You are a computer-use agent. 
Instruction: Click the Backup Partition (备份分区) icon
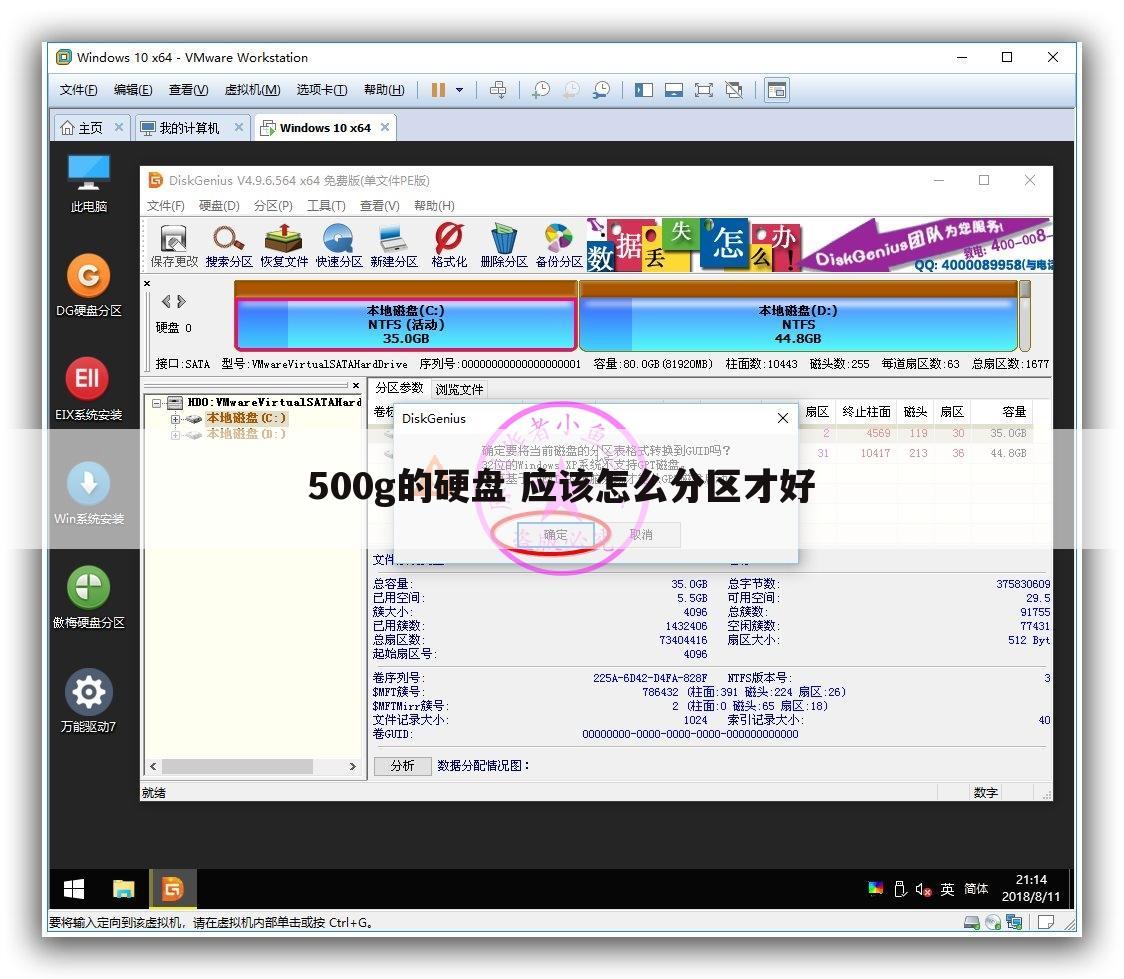(558, 247)
